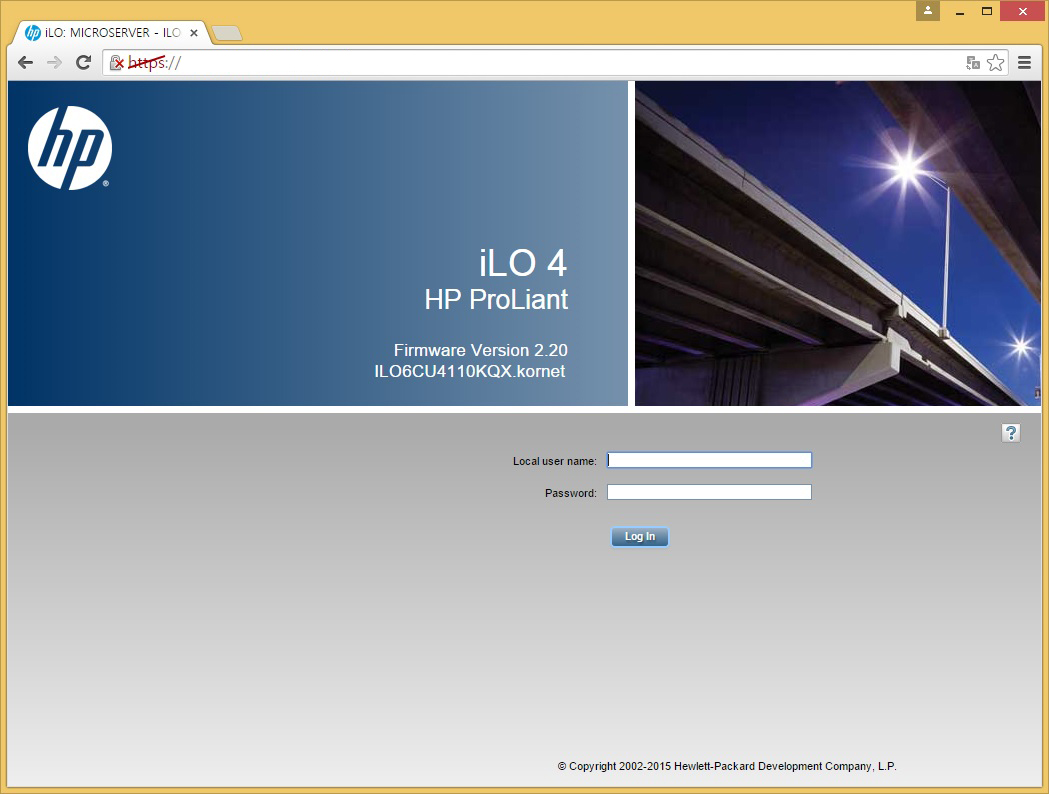1049x794 pixels.
Task: Click the browser Forward arrow
Action: coord(54,63)
